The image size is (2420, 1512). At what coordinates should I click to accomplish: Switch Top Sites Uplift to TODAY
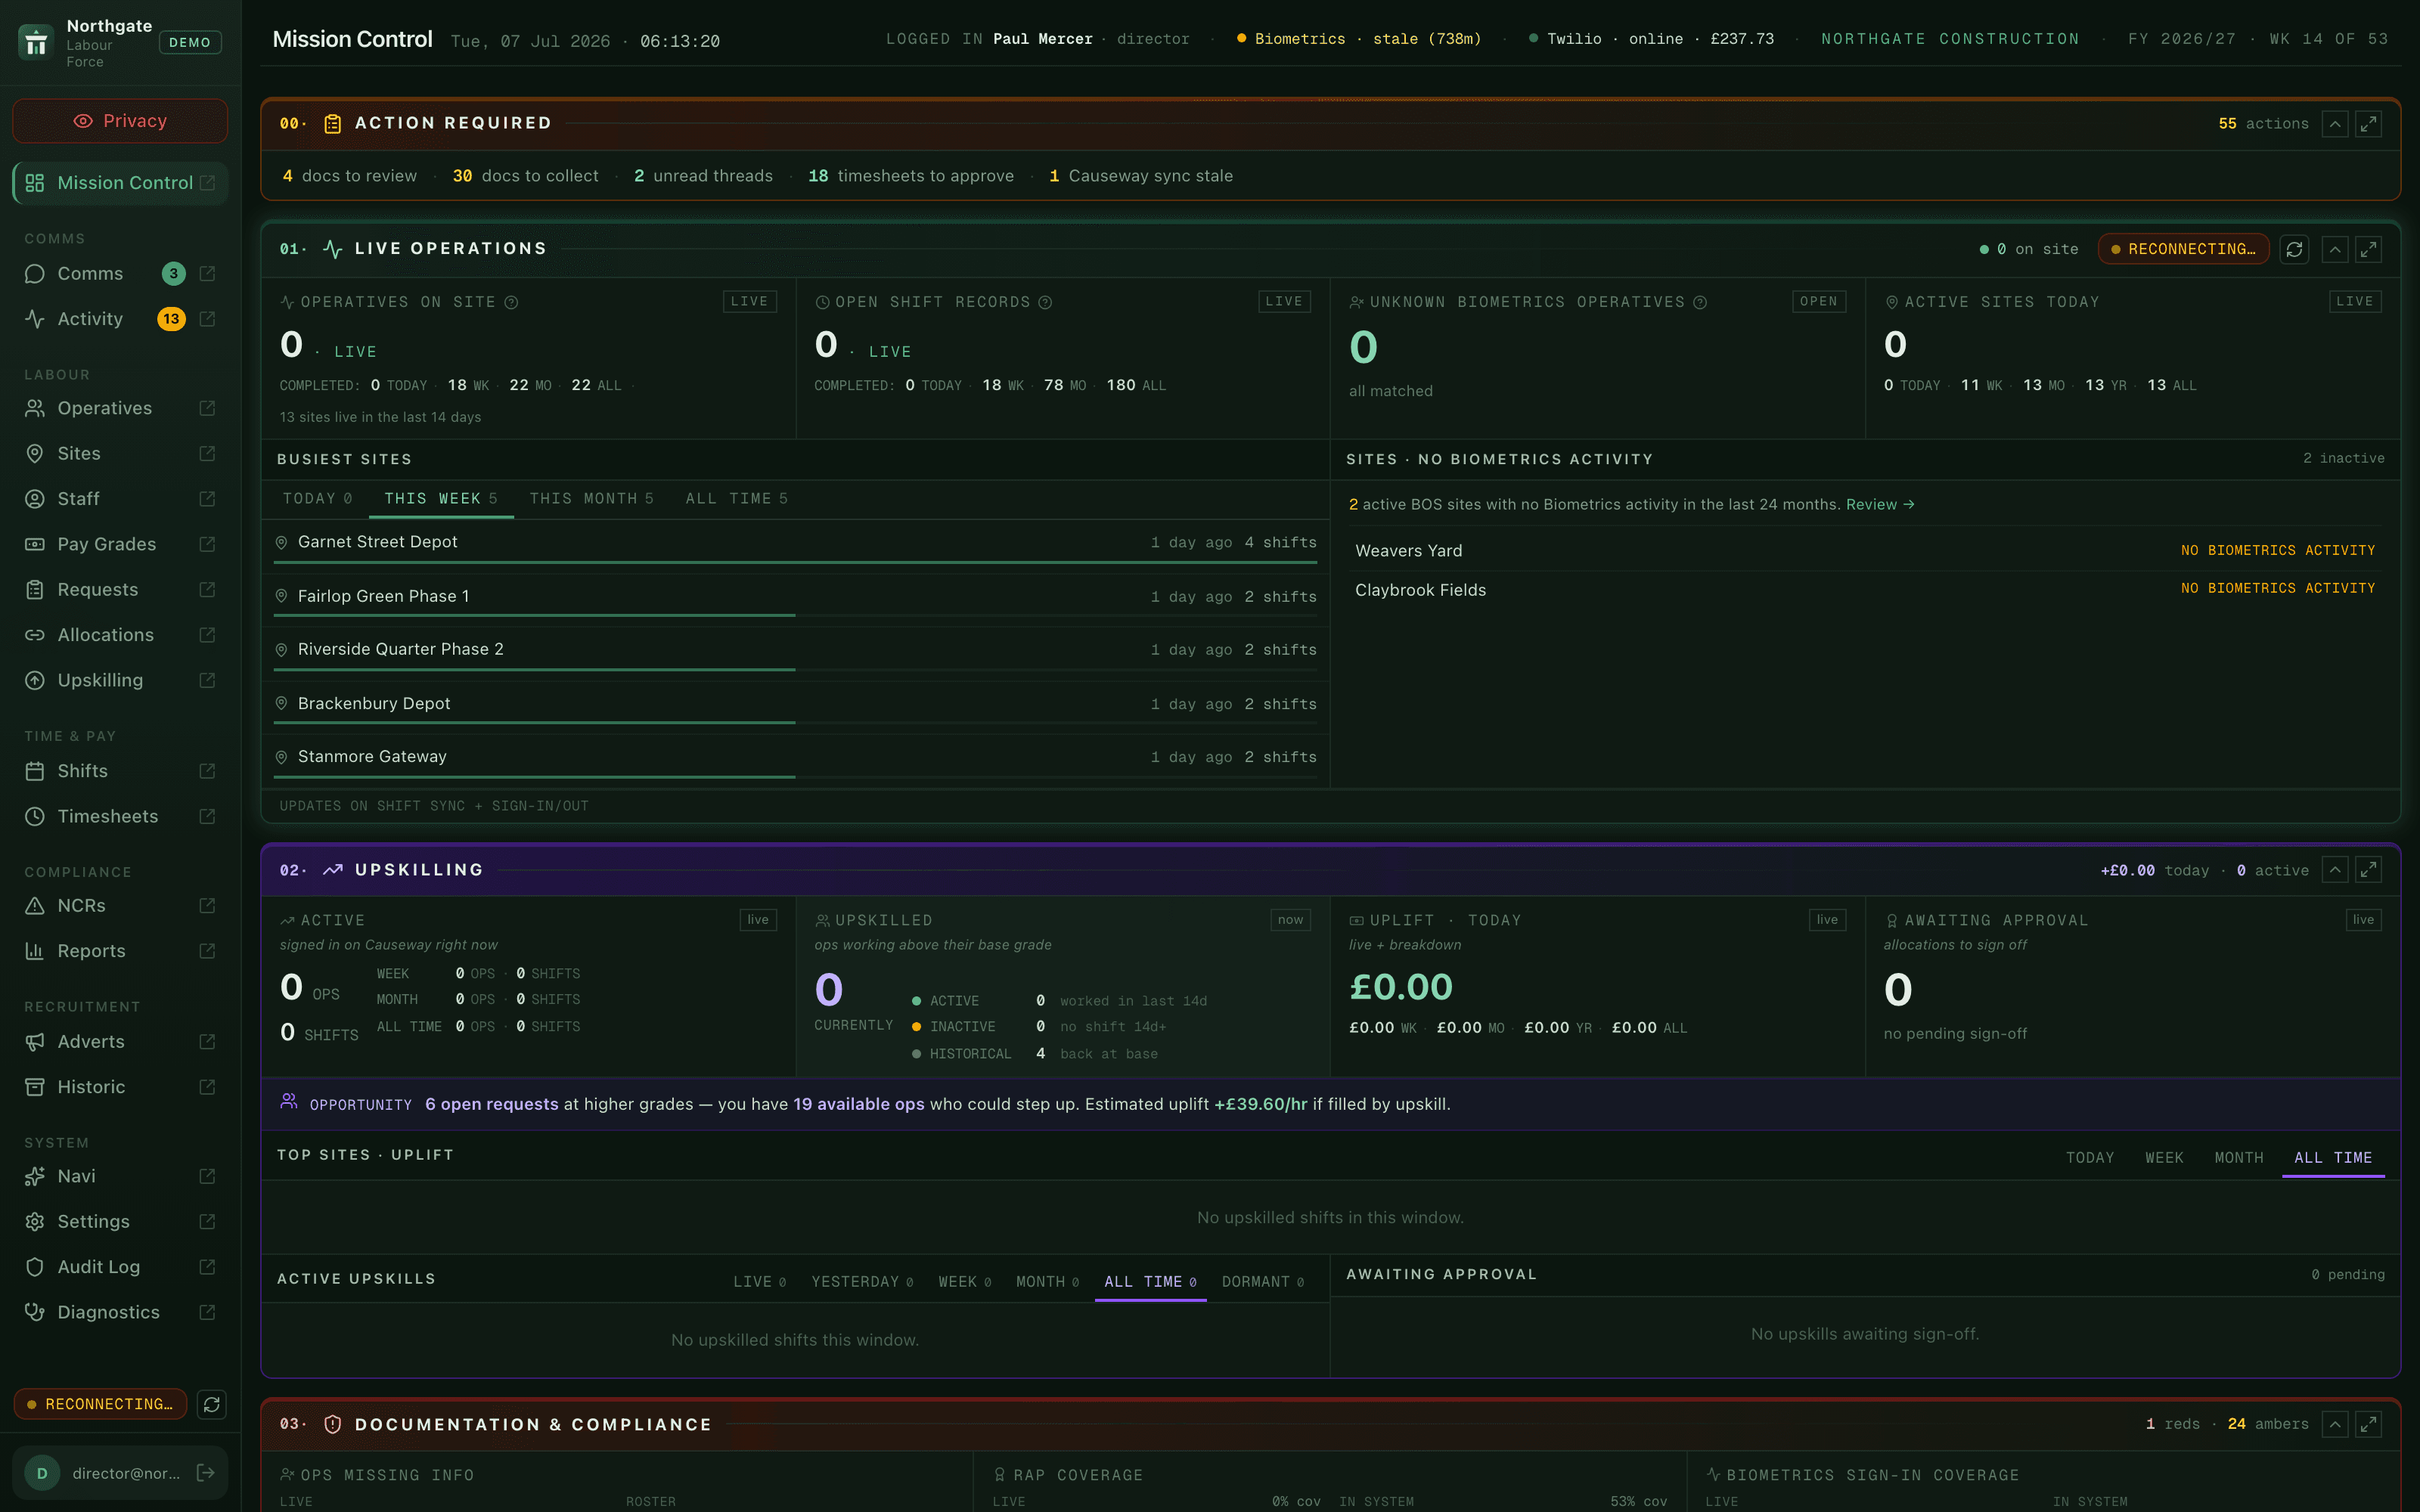2090,1157
